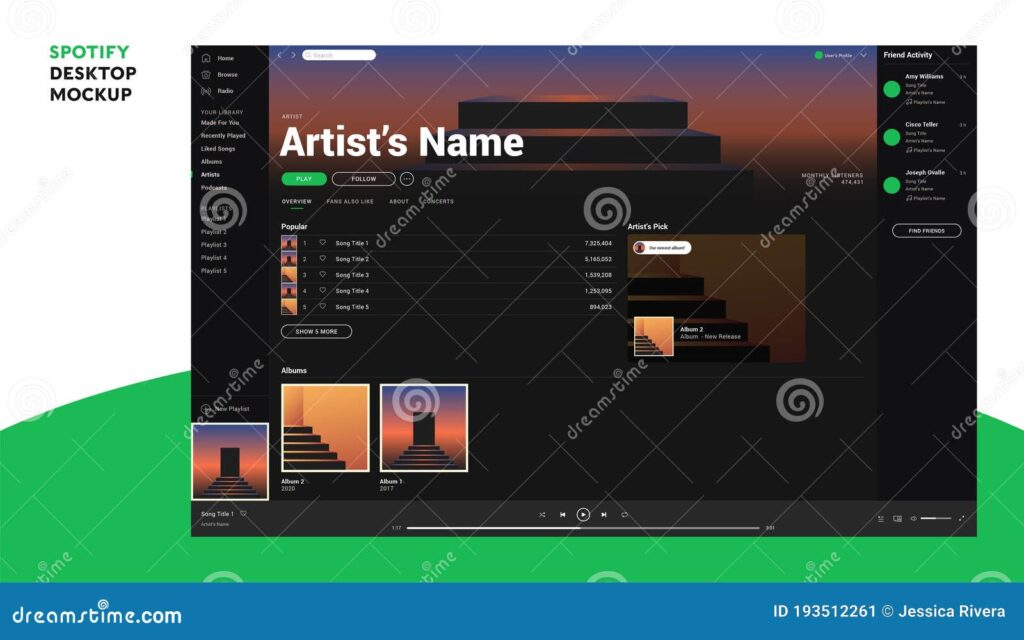This screenshot has width=1024, height=640.
Task: Open Playlist 3 in sidebar
Action: 214,245
